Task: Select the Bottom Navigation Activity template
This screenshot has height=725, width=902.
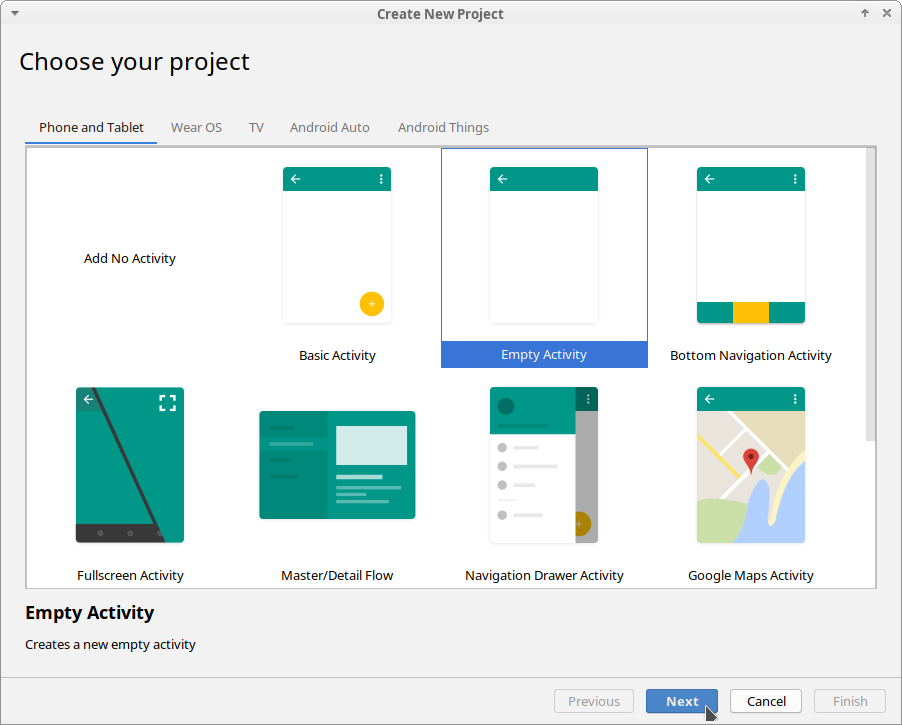Action: tap(750, 245)
